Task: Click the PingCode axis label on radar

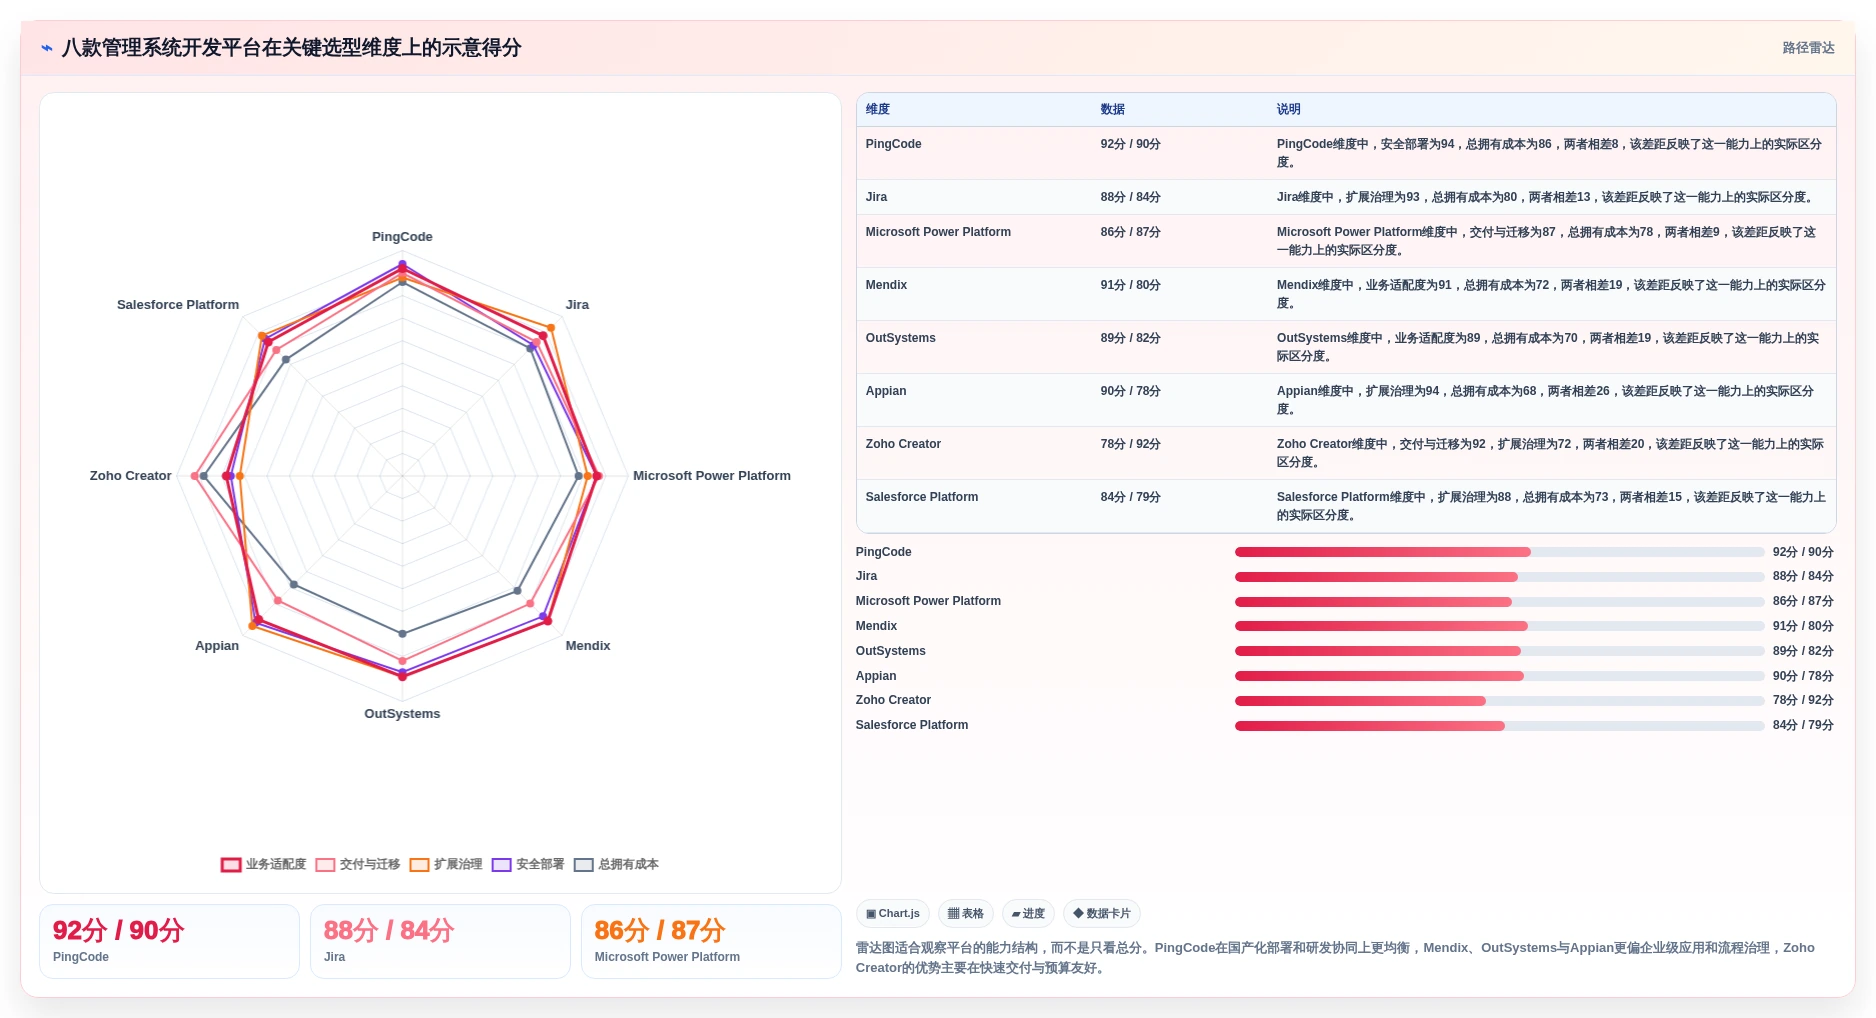Action: click(402, 237)
